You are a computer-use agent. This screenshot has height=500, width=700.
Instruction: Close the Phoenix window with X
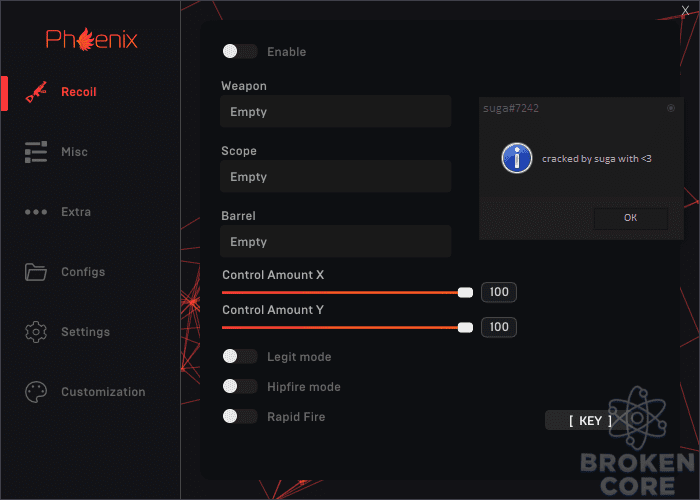pos(685,10)
